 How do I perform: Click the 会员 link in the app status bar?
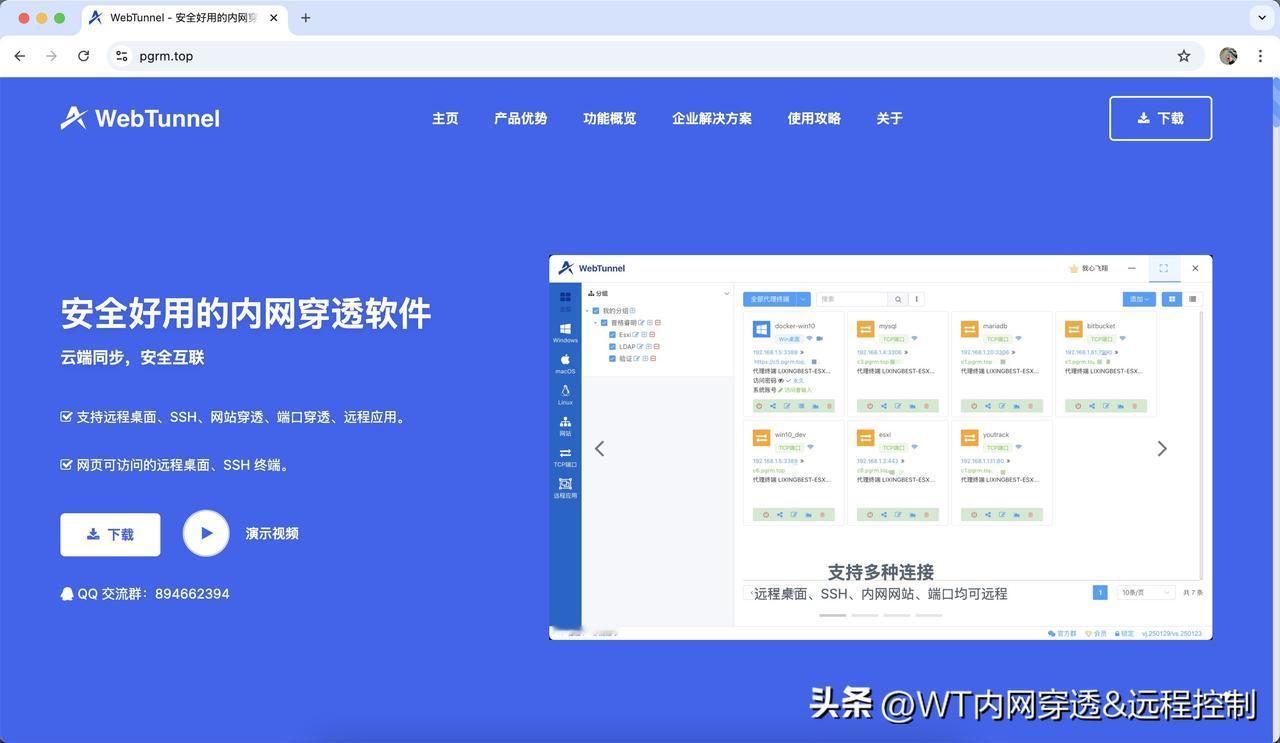pyautogui.click(x=1096, y=633)
